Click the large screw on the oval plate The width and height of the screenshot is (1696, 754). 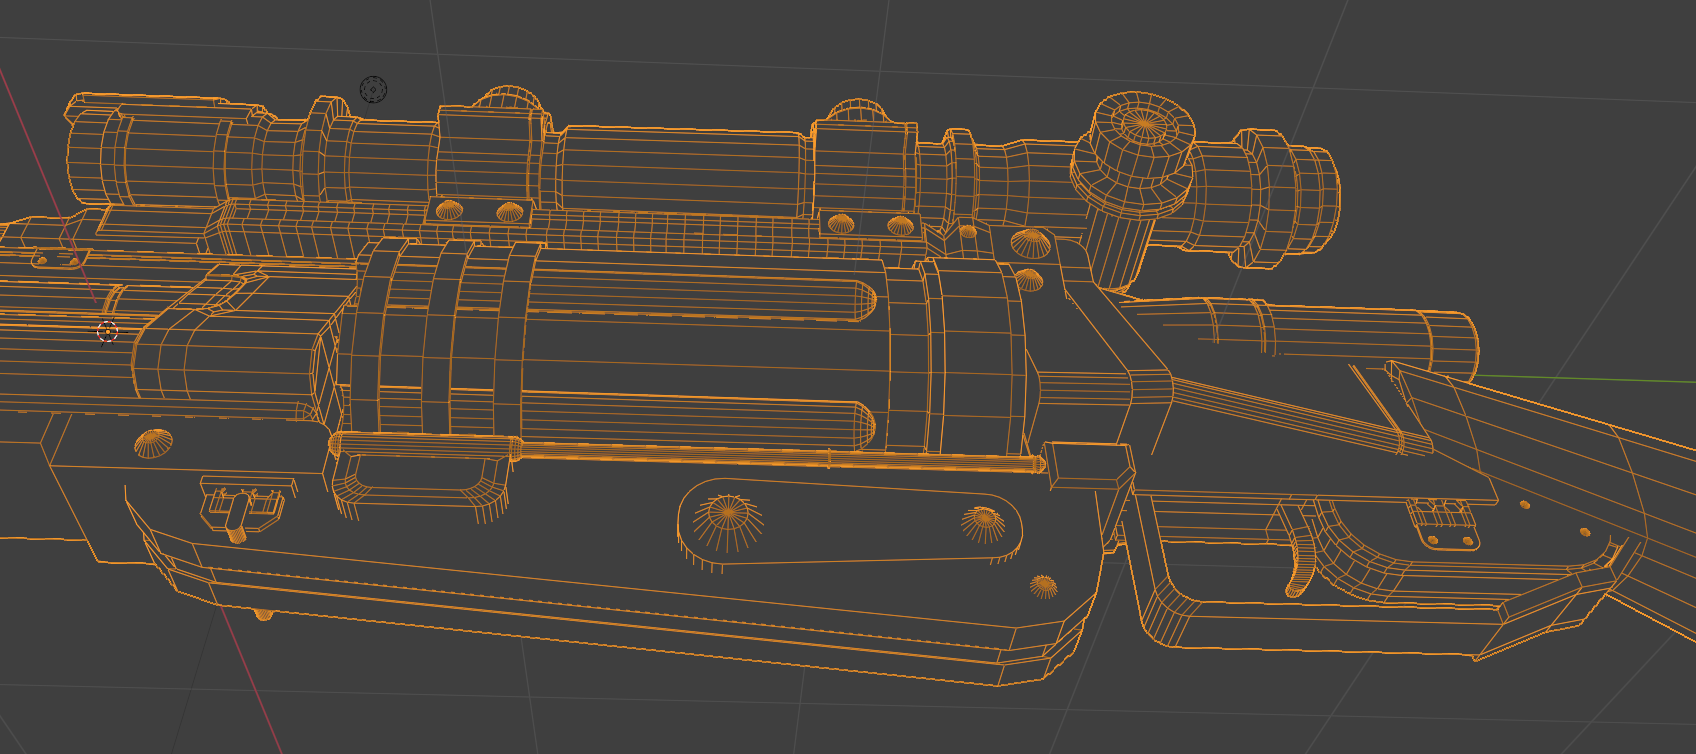[x=729, y=513]
